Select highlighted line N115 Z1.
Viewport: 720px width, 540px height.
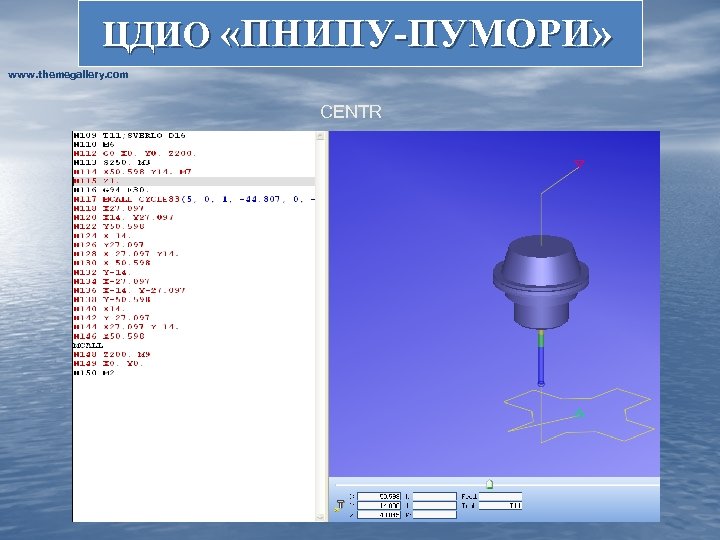[194, 181]
